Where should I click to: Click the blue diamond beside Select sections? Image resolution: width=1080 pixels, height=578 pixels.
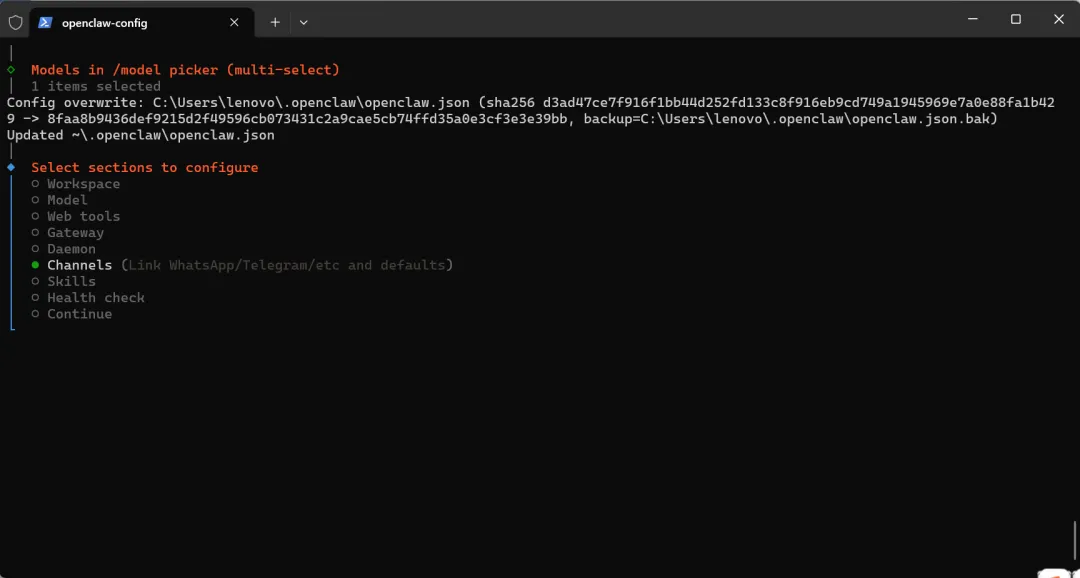point(11,167)
